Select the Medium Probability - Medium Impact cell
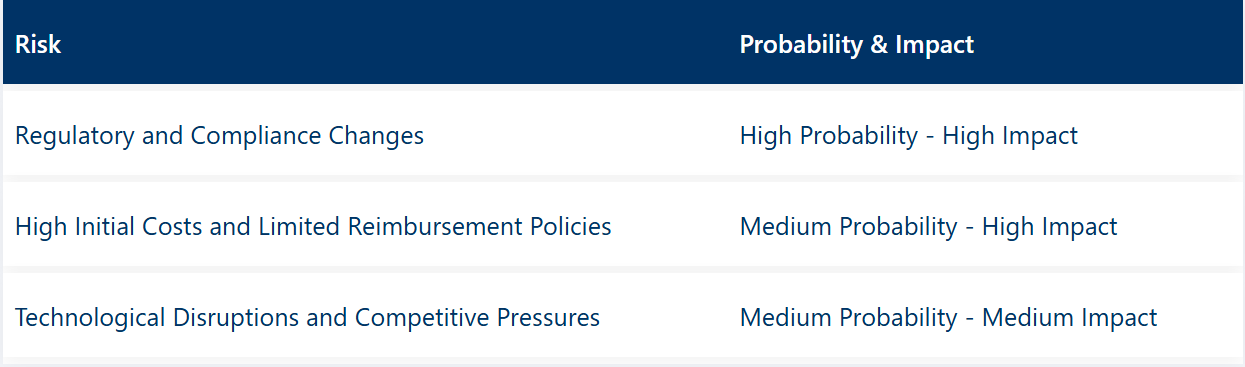Screen dimensions: 1245x367 point(948,318)
